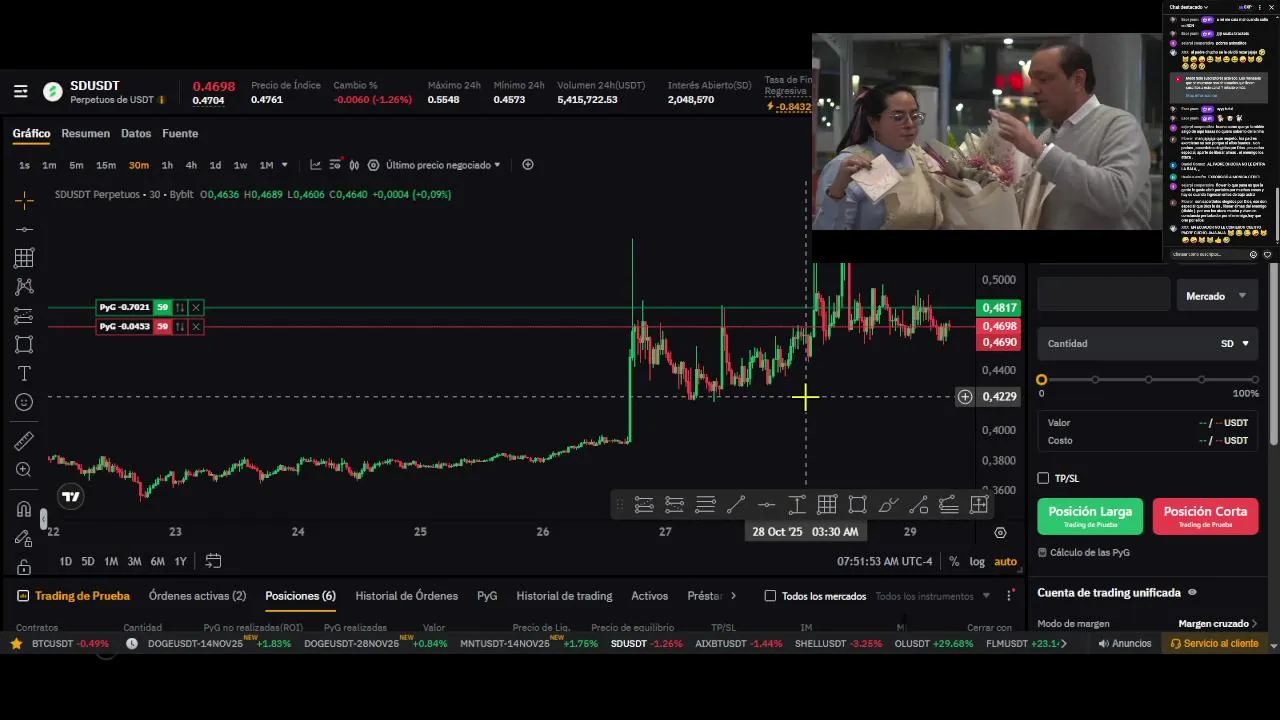Switch to the Fuente tab
This screenshot has width=1280, height=720.
180,133
